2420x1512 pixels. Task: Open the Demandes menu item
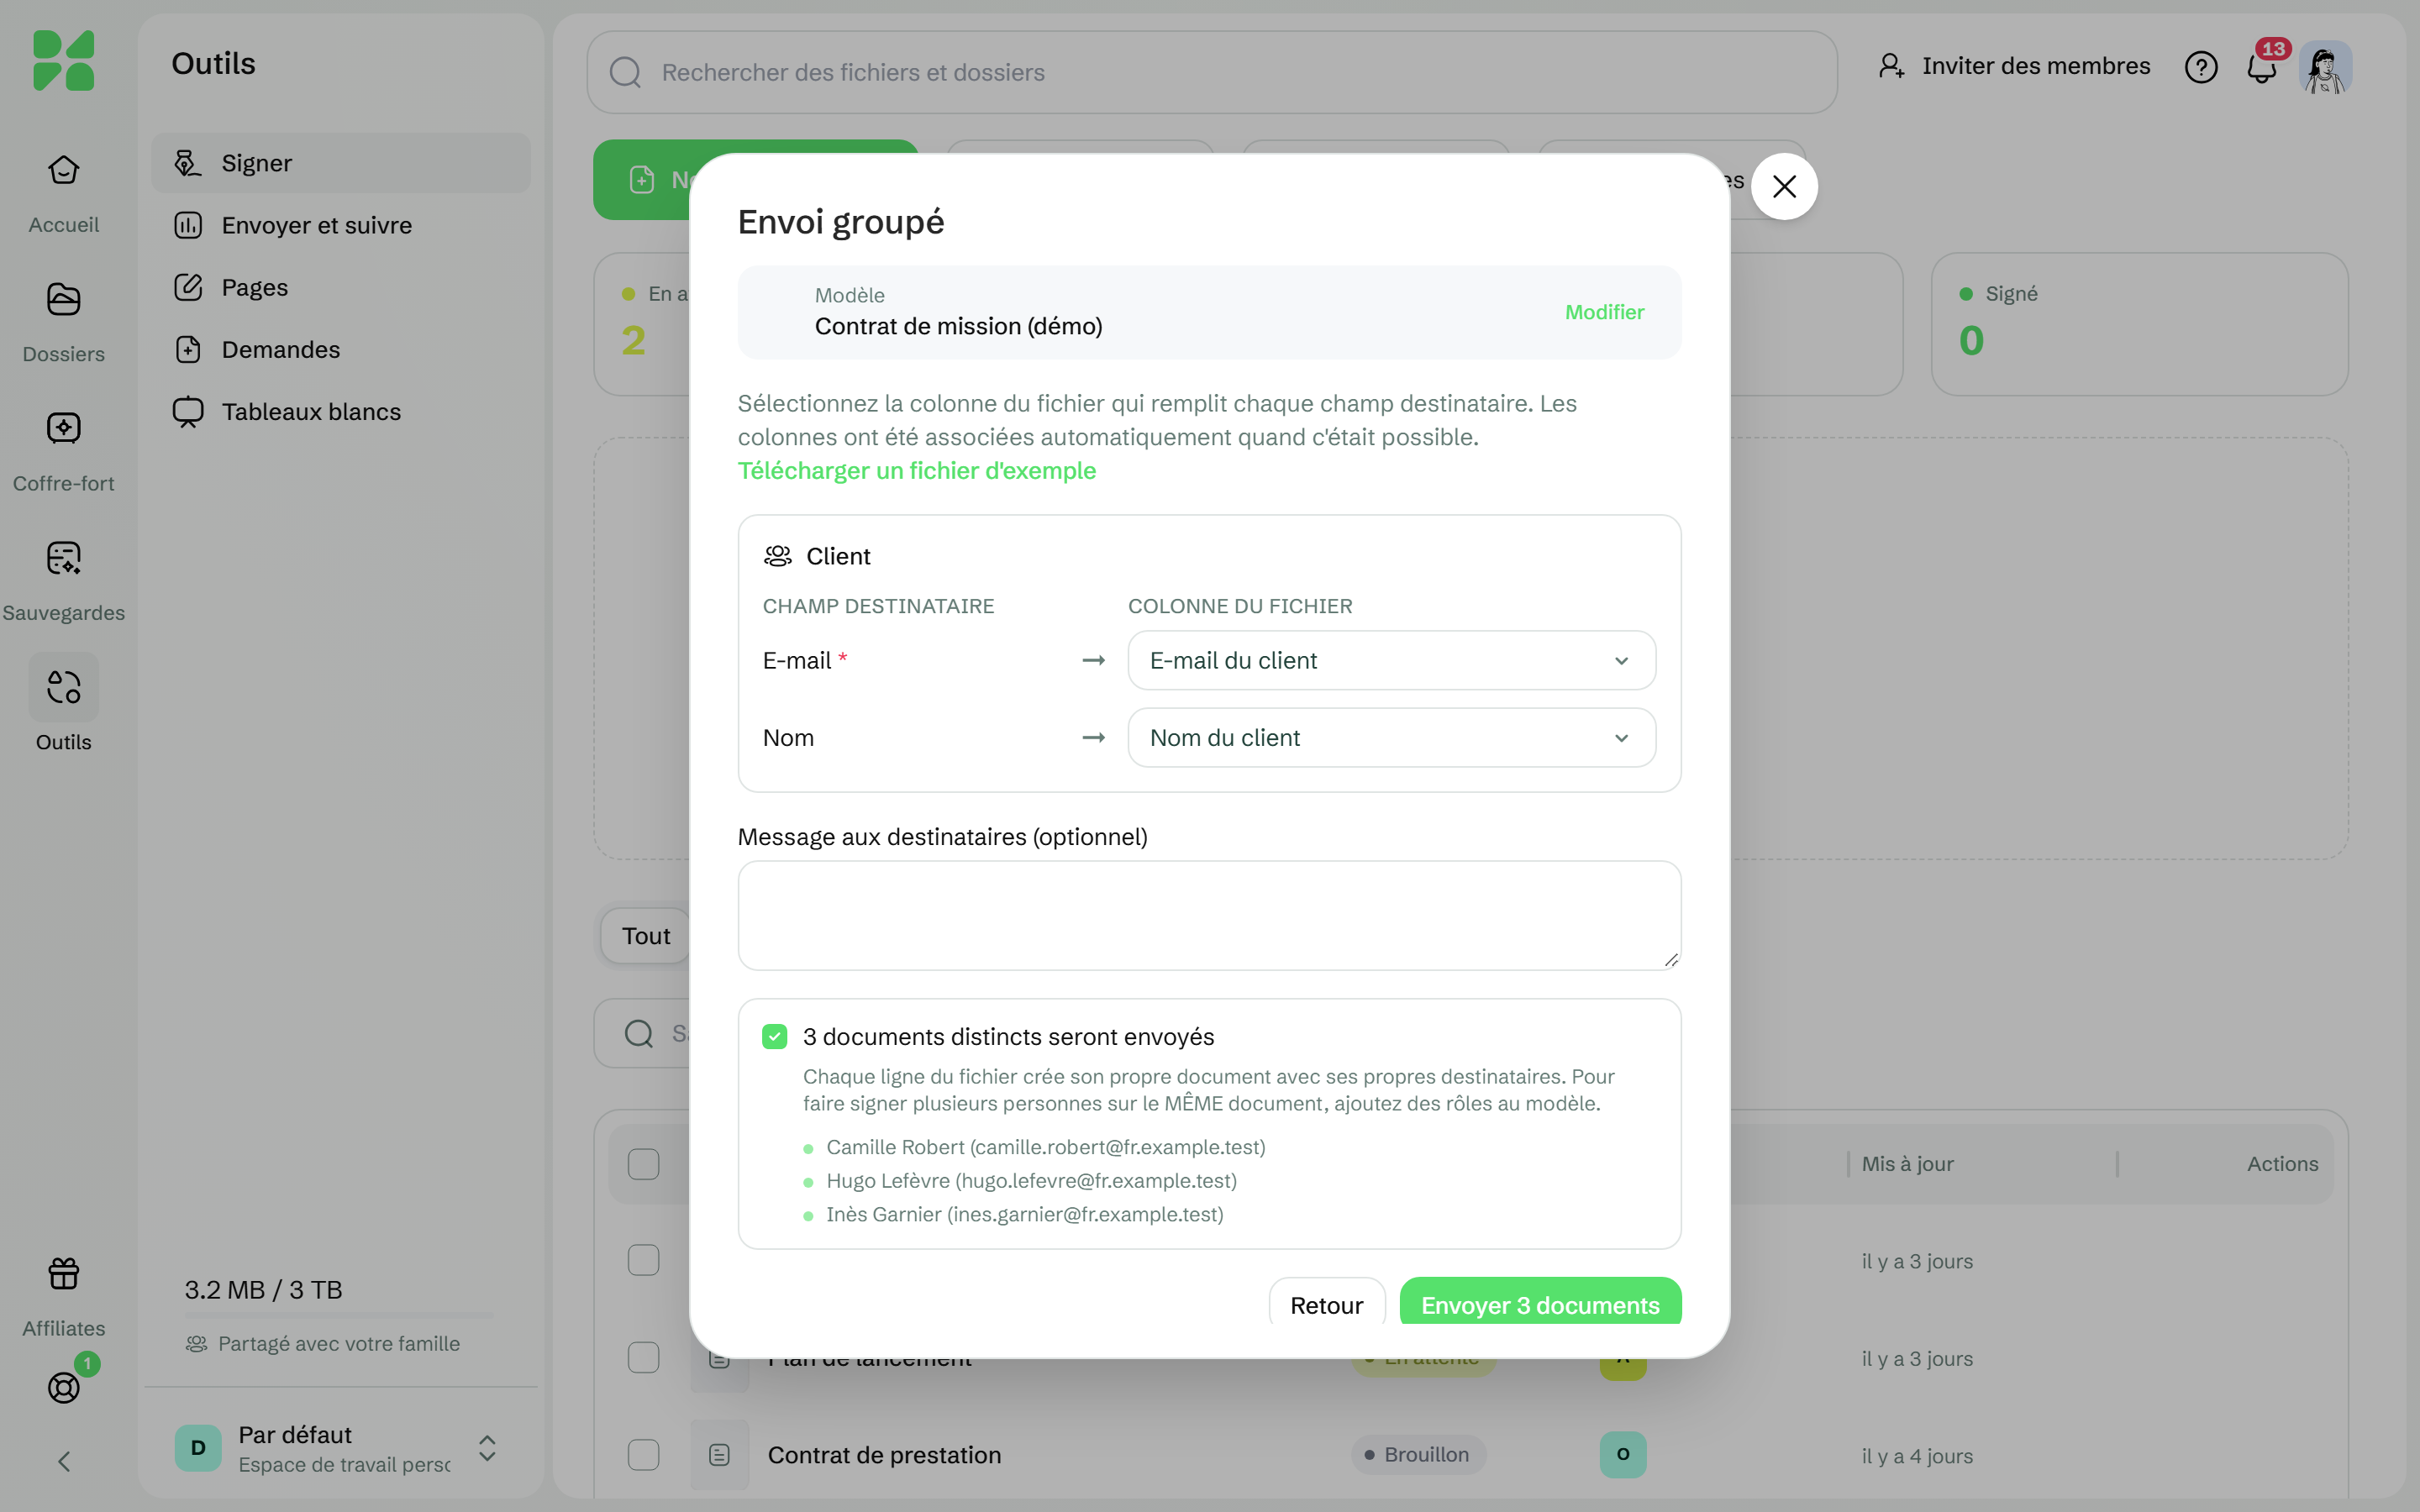[341, 349]
